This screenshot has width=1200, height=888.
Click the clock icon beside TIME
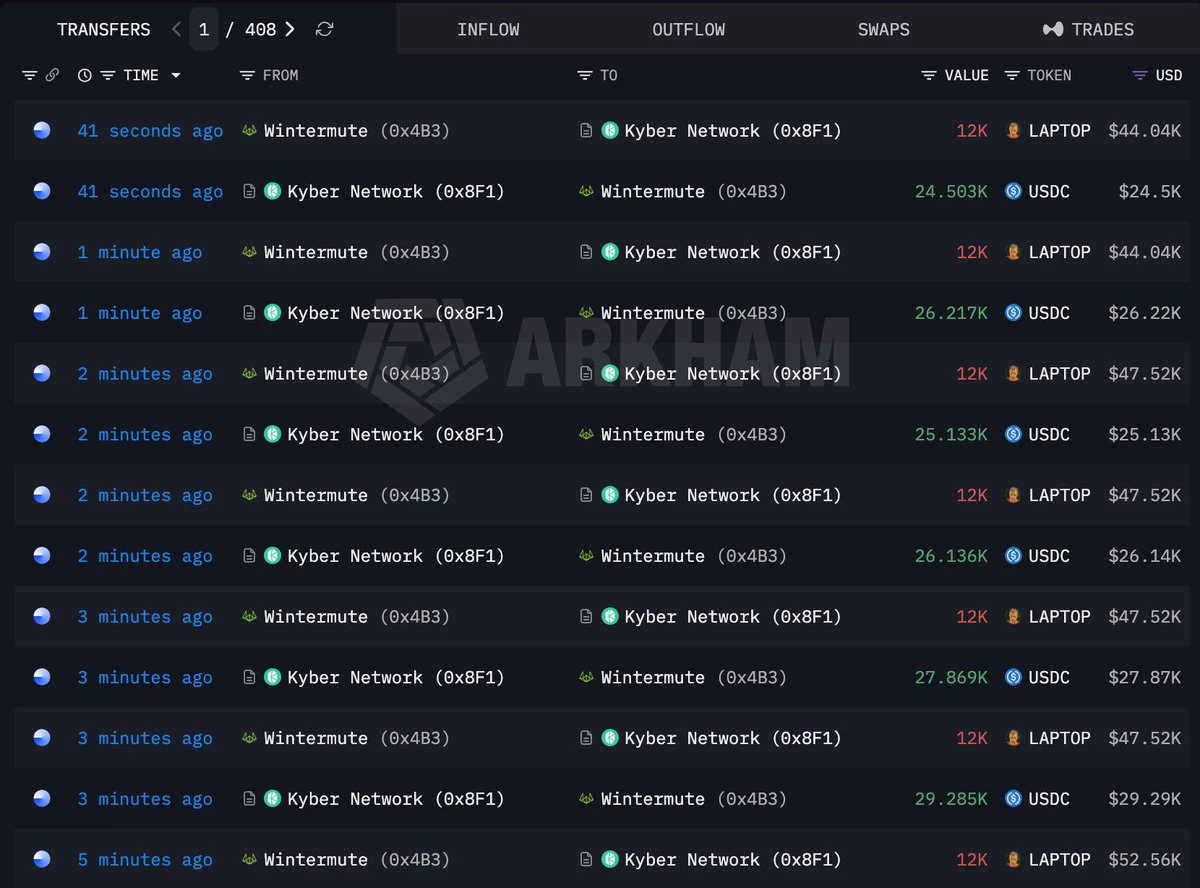coord(84,75)
